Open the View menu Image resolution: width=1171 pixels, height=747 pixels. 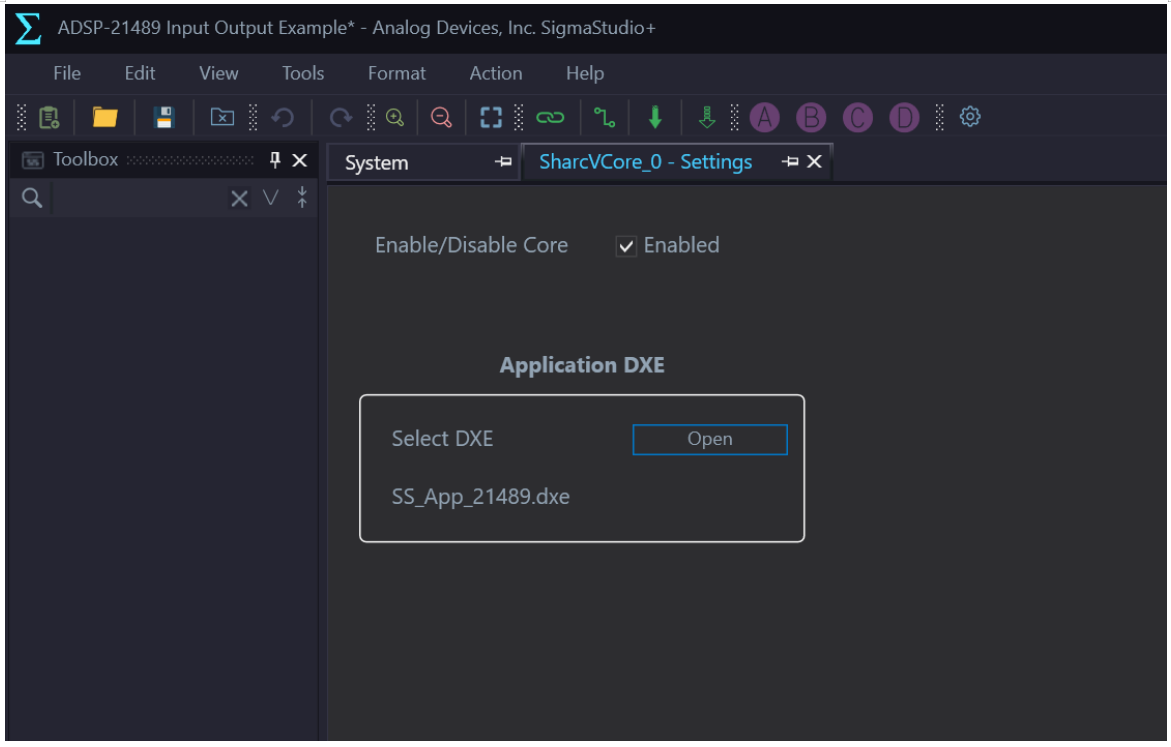coord(219,73)
